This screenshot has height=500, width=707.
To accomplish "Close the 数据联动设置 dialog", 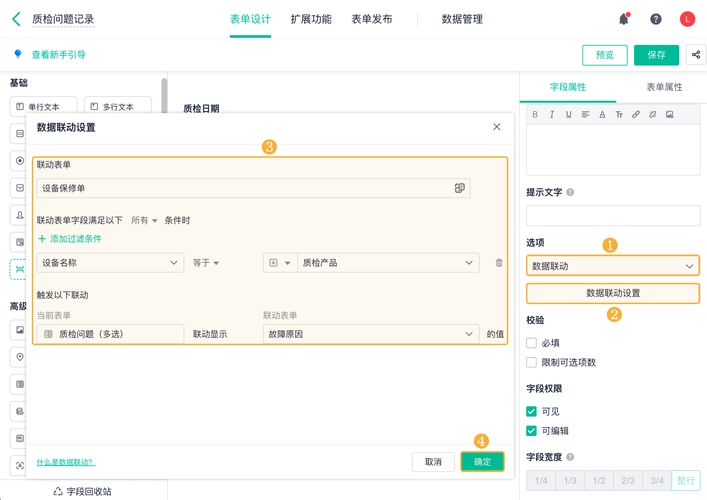I will (496, 127).
